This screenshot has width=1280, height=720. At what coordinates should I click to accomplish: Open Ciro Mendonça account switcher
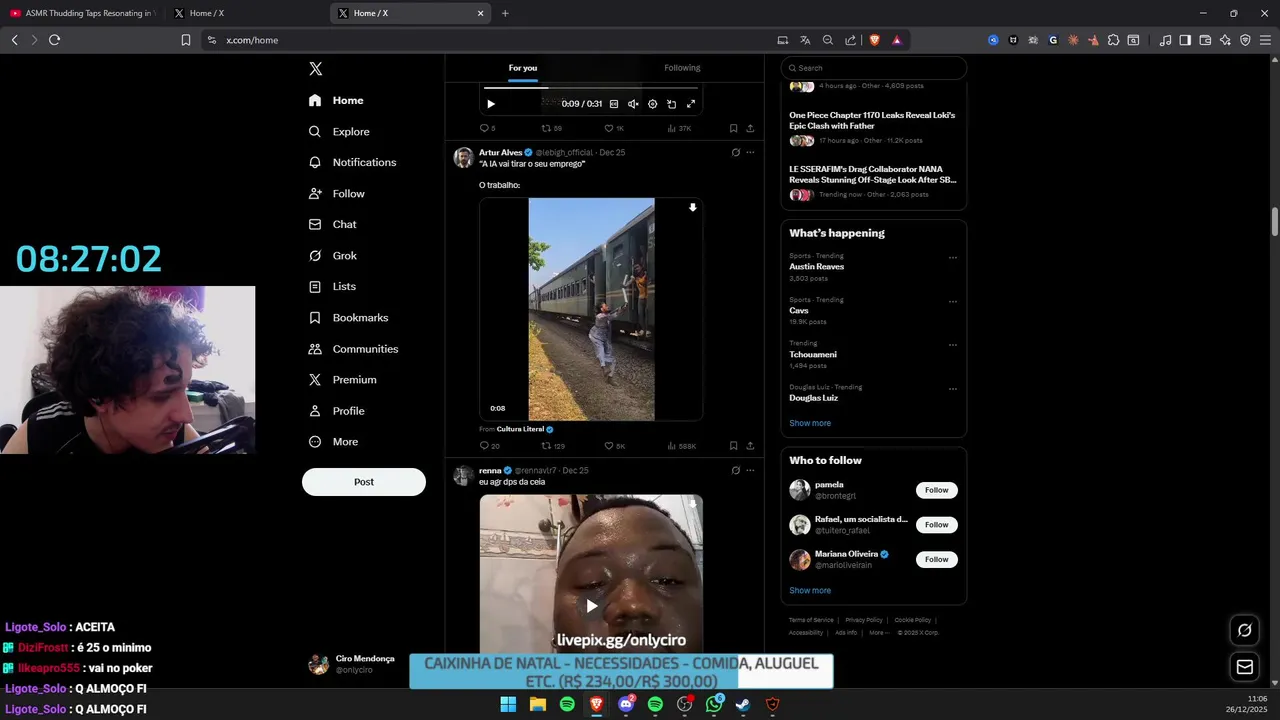(354, 664)
